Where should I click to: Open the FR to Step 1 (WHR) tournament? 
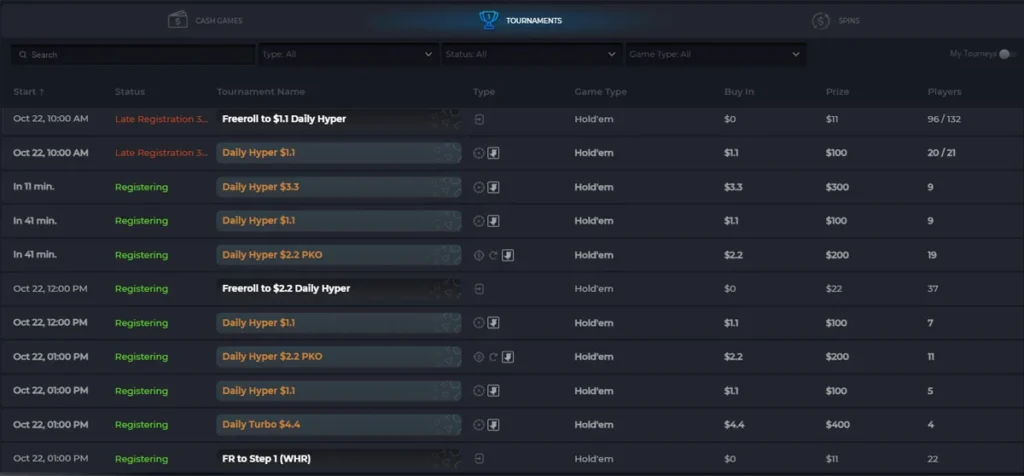(x=339, y=458)
